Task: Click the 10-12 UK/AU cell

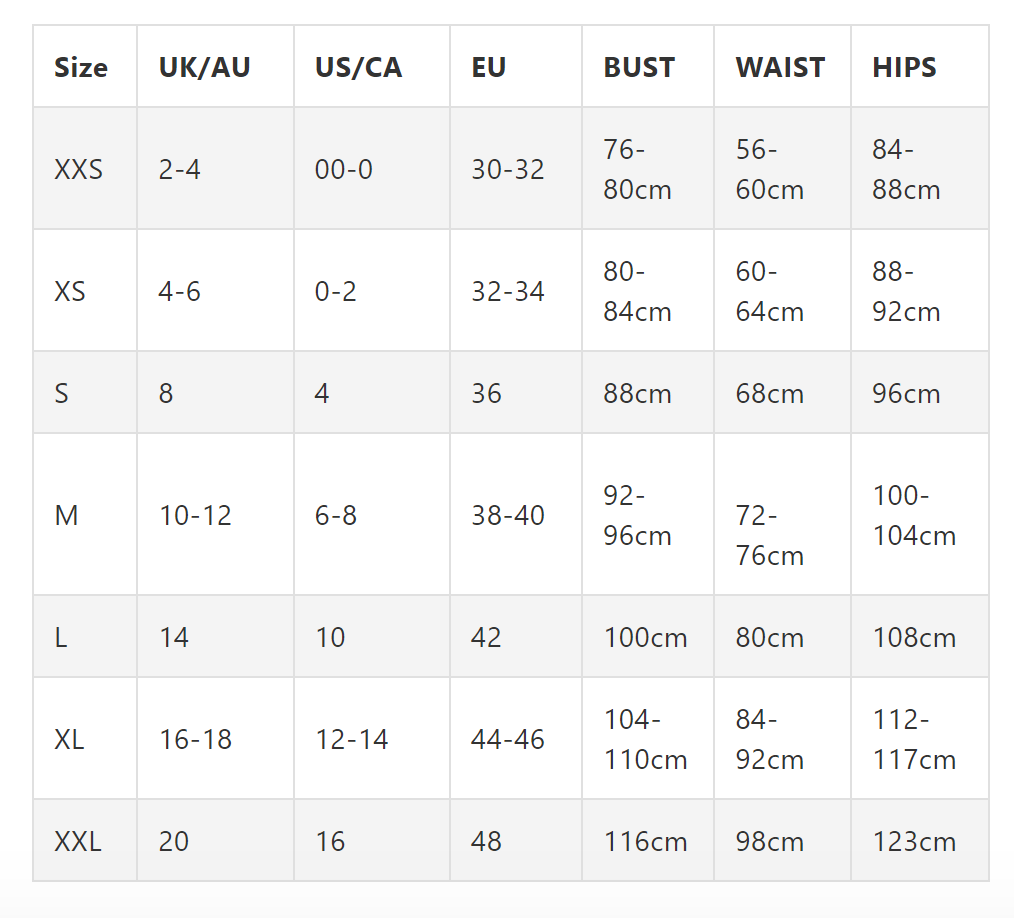Action: (x=195, y=515)
